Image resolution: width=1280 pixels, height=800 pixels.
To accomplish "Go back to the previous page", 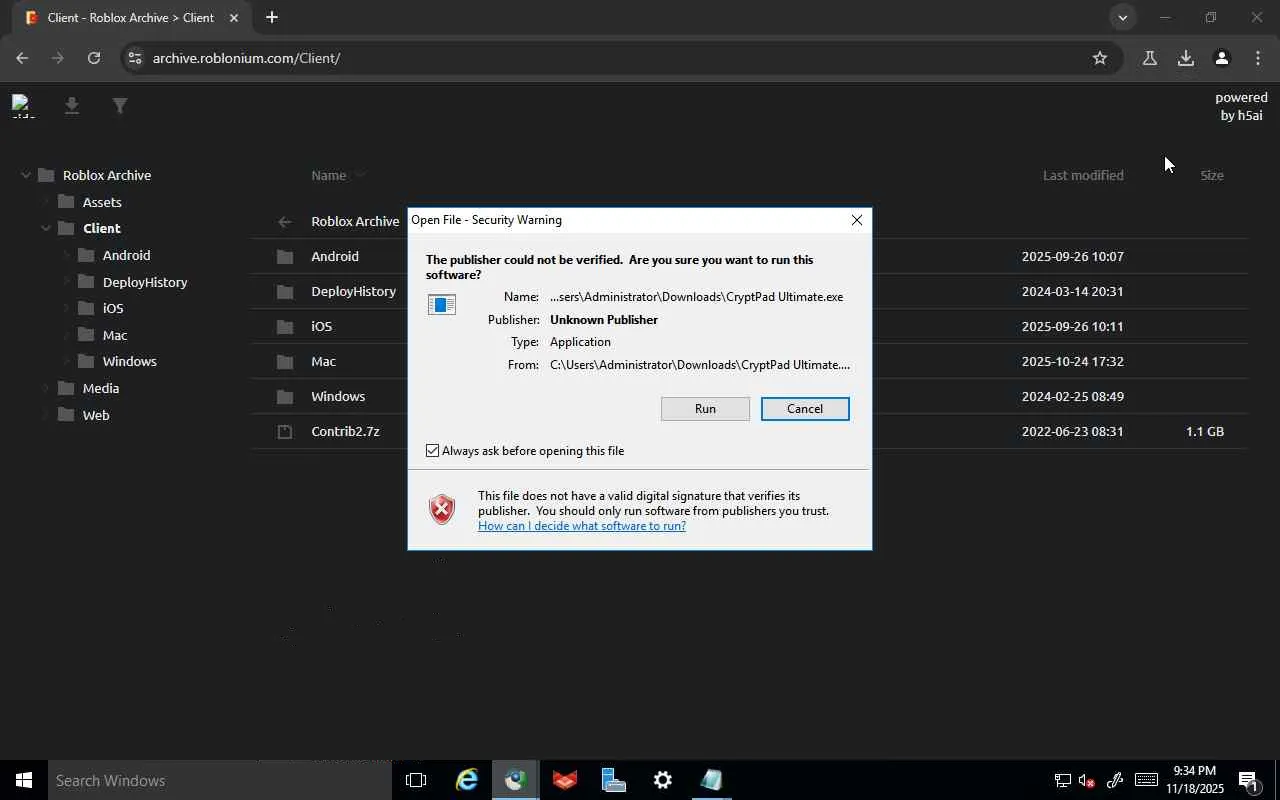I will (x=22, y=58).
